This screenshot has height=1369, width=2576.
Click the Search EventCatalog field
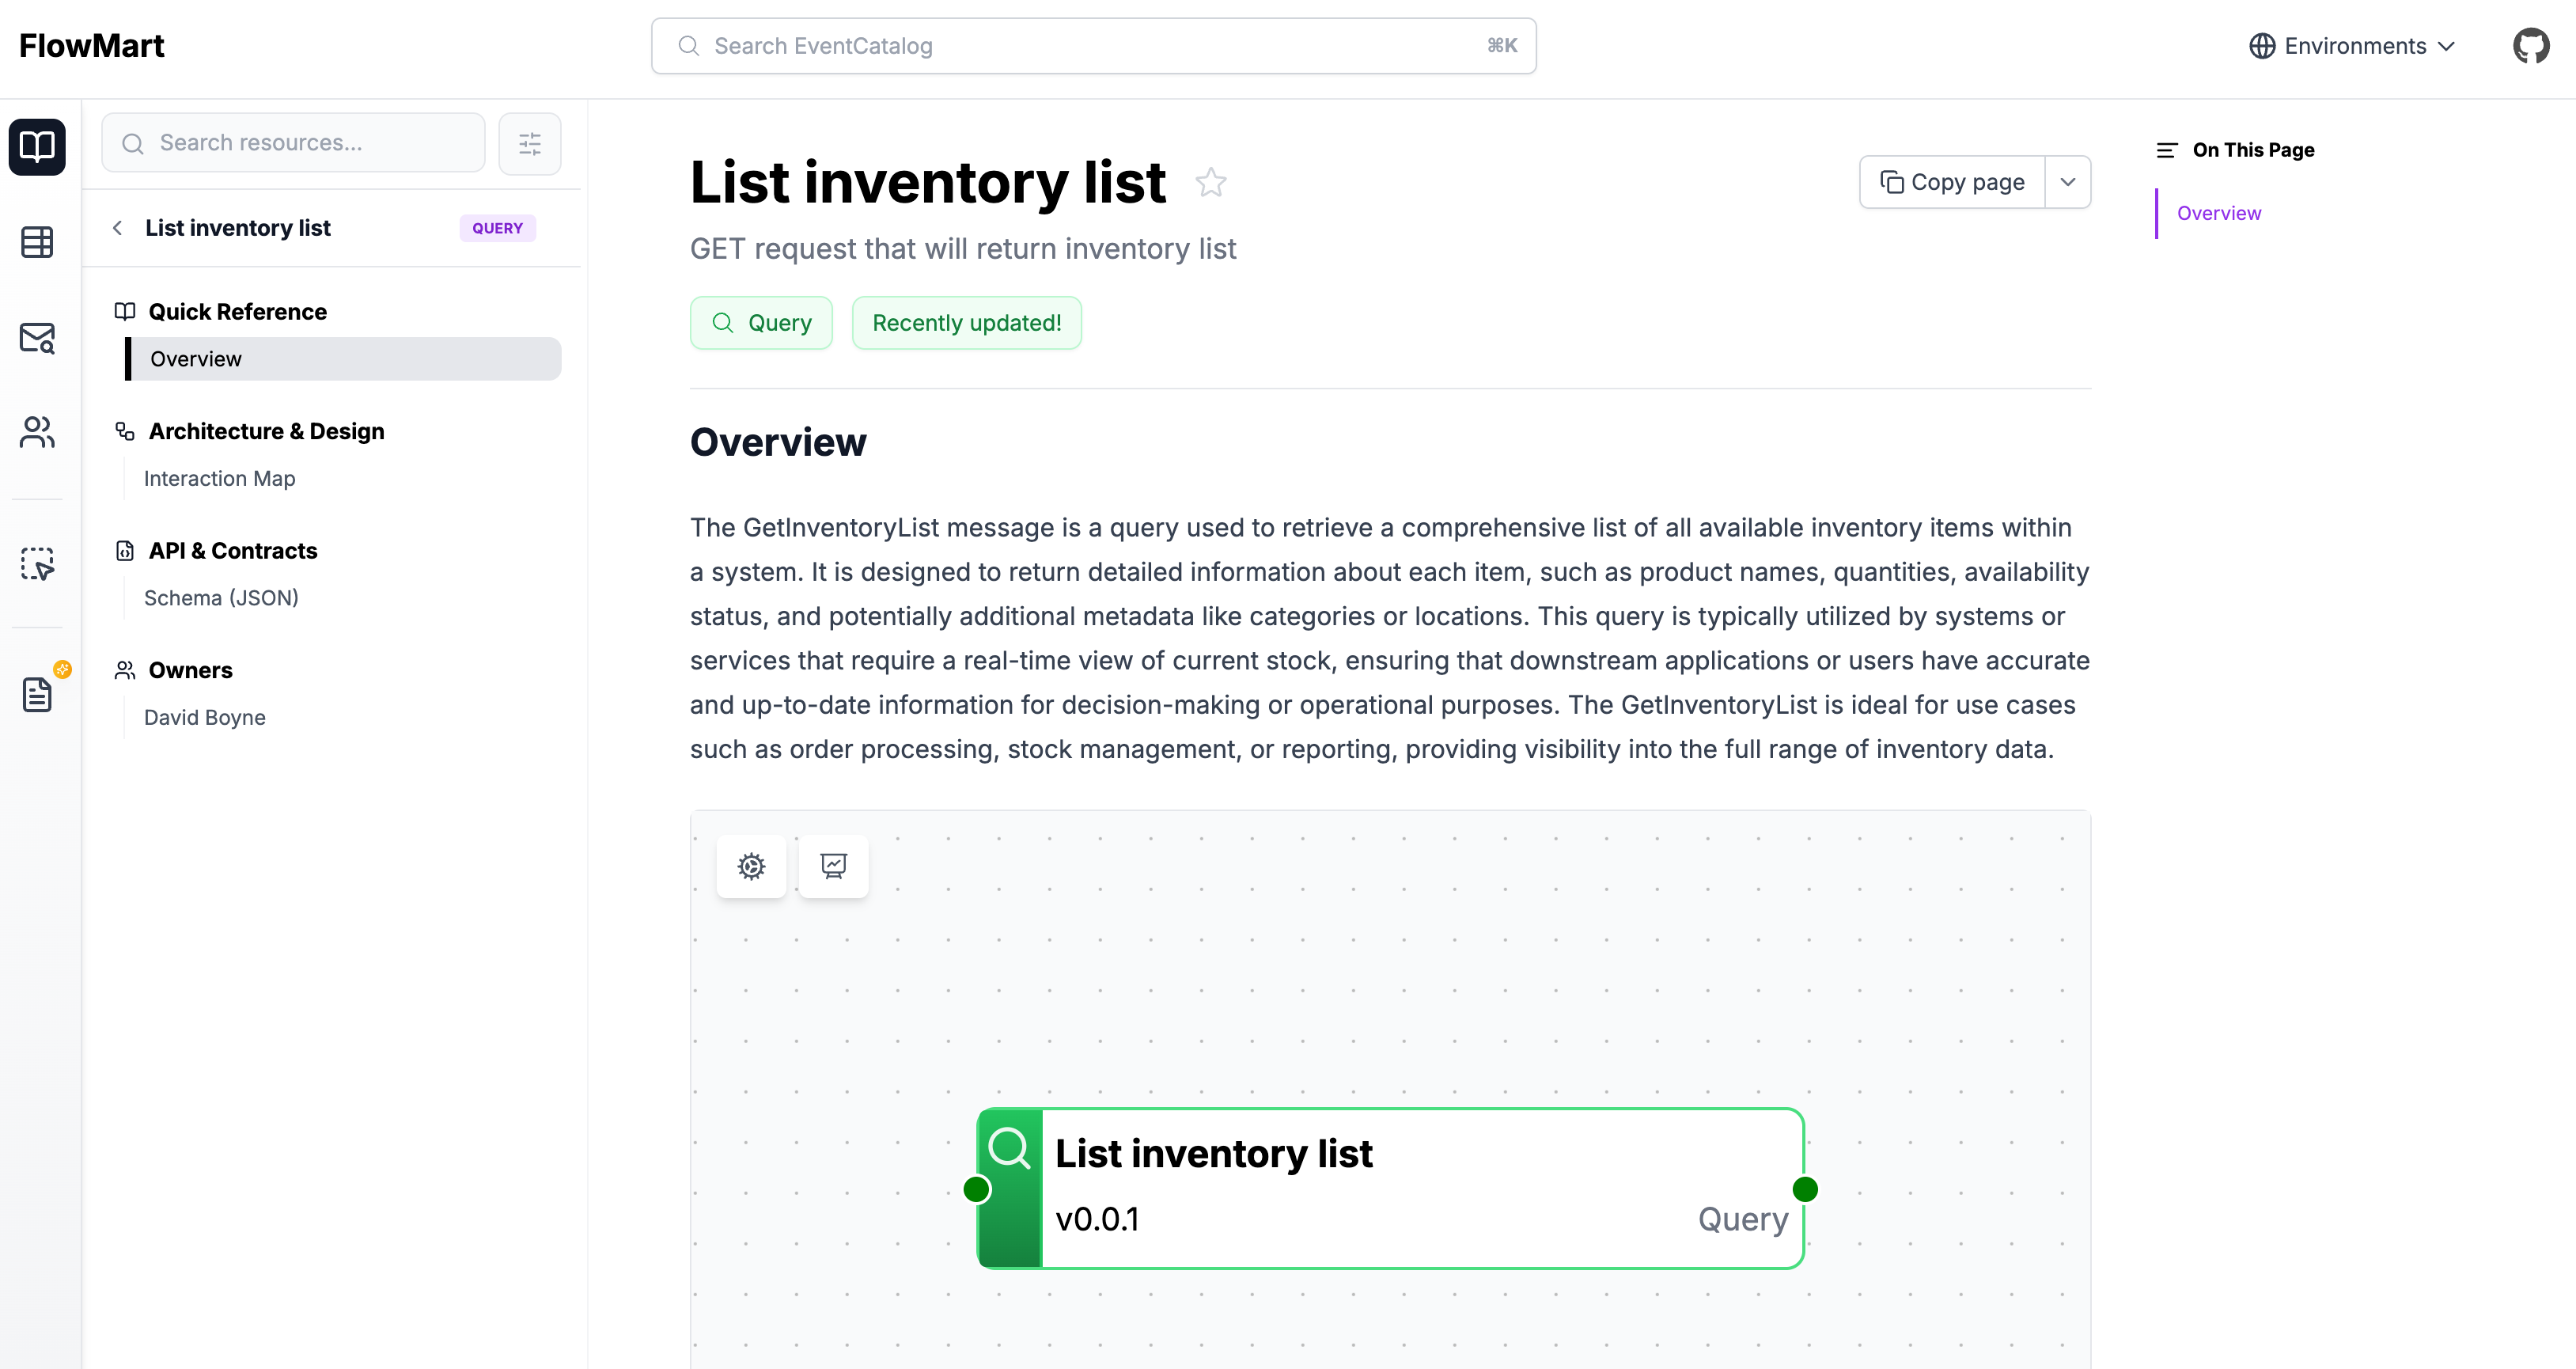1093,46
